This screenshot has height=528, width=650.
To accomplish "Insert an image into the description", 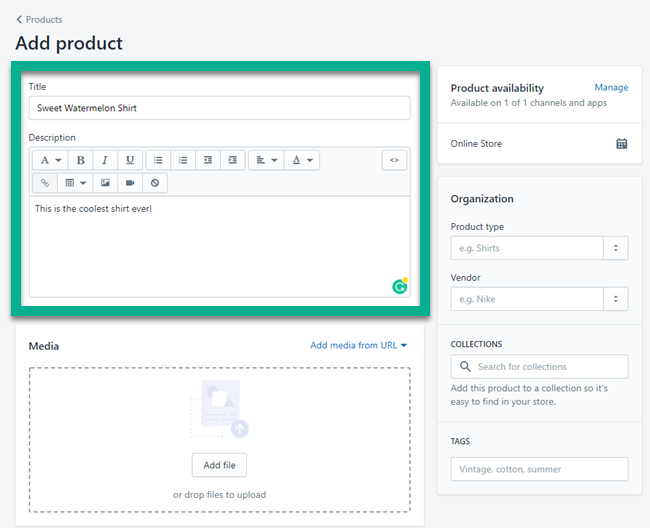I will tap(104, 183).
